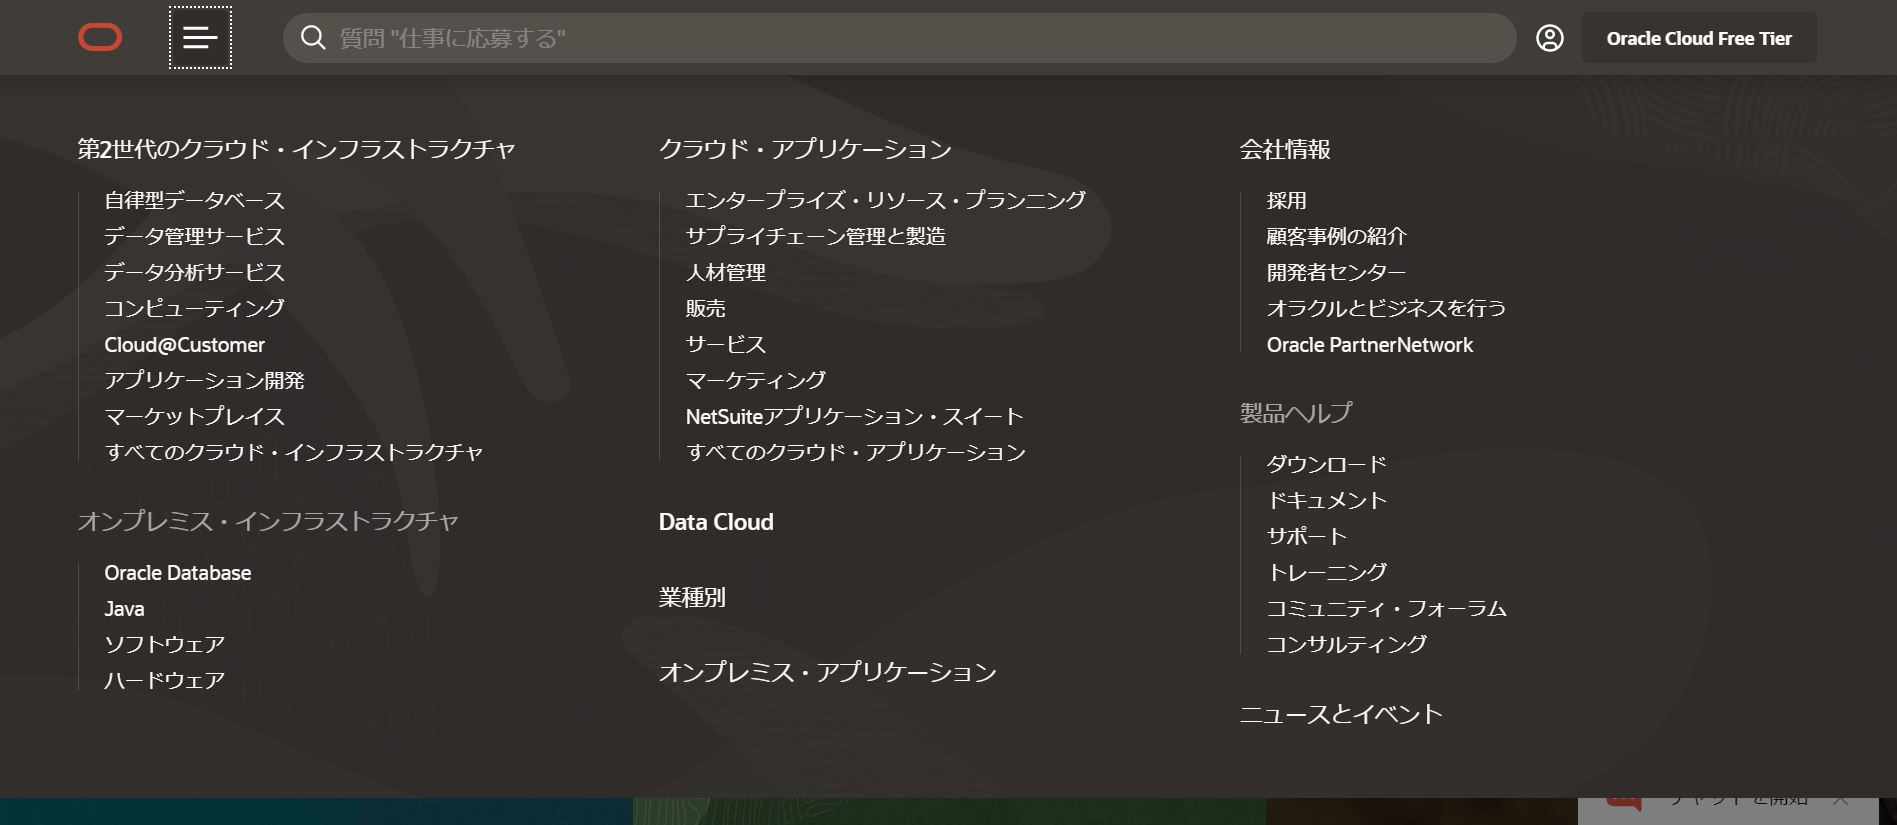Select データ管理サービス link
Screen dimensions: 1897x825
[x=194, y=236]
